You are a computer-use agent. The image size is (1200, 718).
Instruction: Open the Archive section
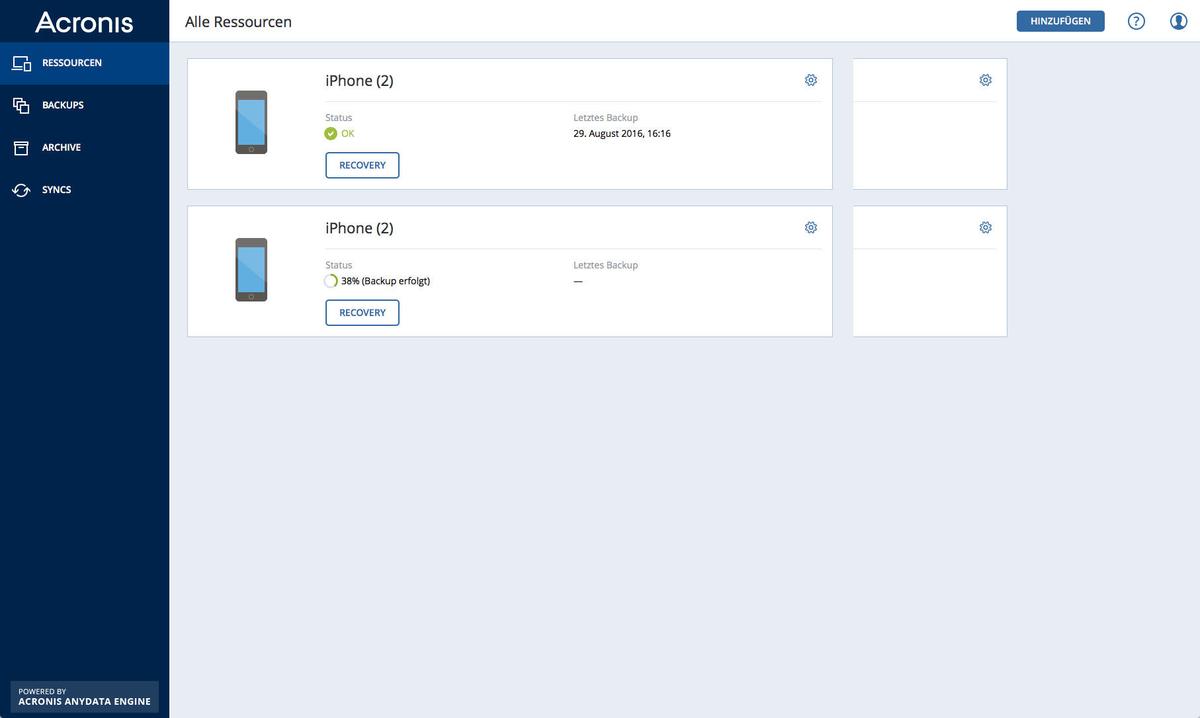tap(84, 147)
